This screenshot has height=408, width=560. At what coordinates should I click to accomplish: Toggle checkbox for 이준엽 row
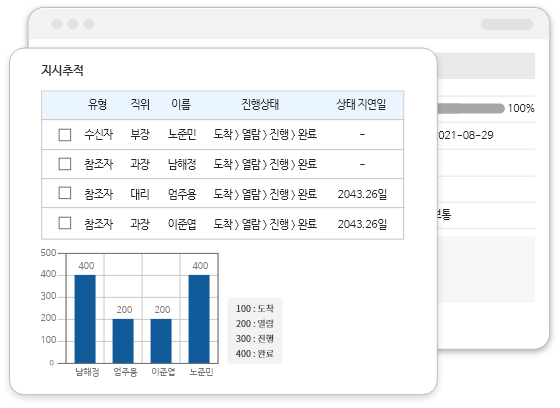coord(65,223)
